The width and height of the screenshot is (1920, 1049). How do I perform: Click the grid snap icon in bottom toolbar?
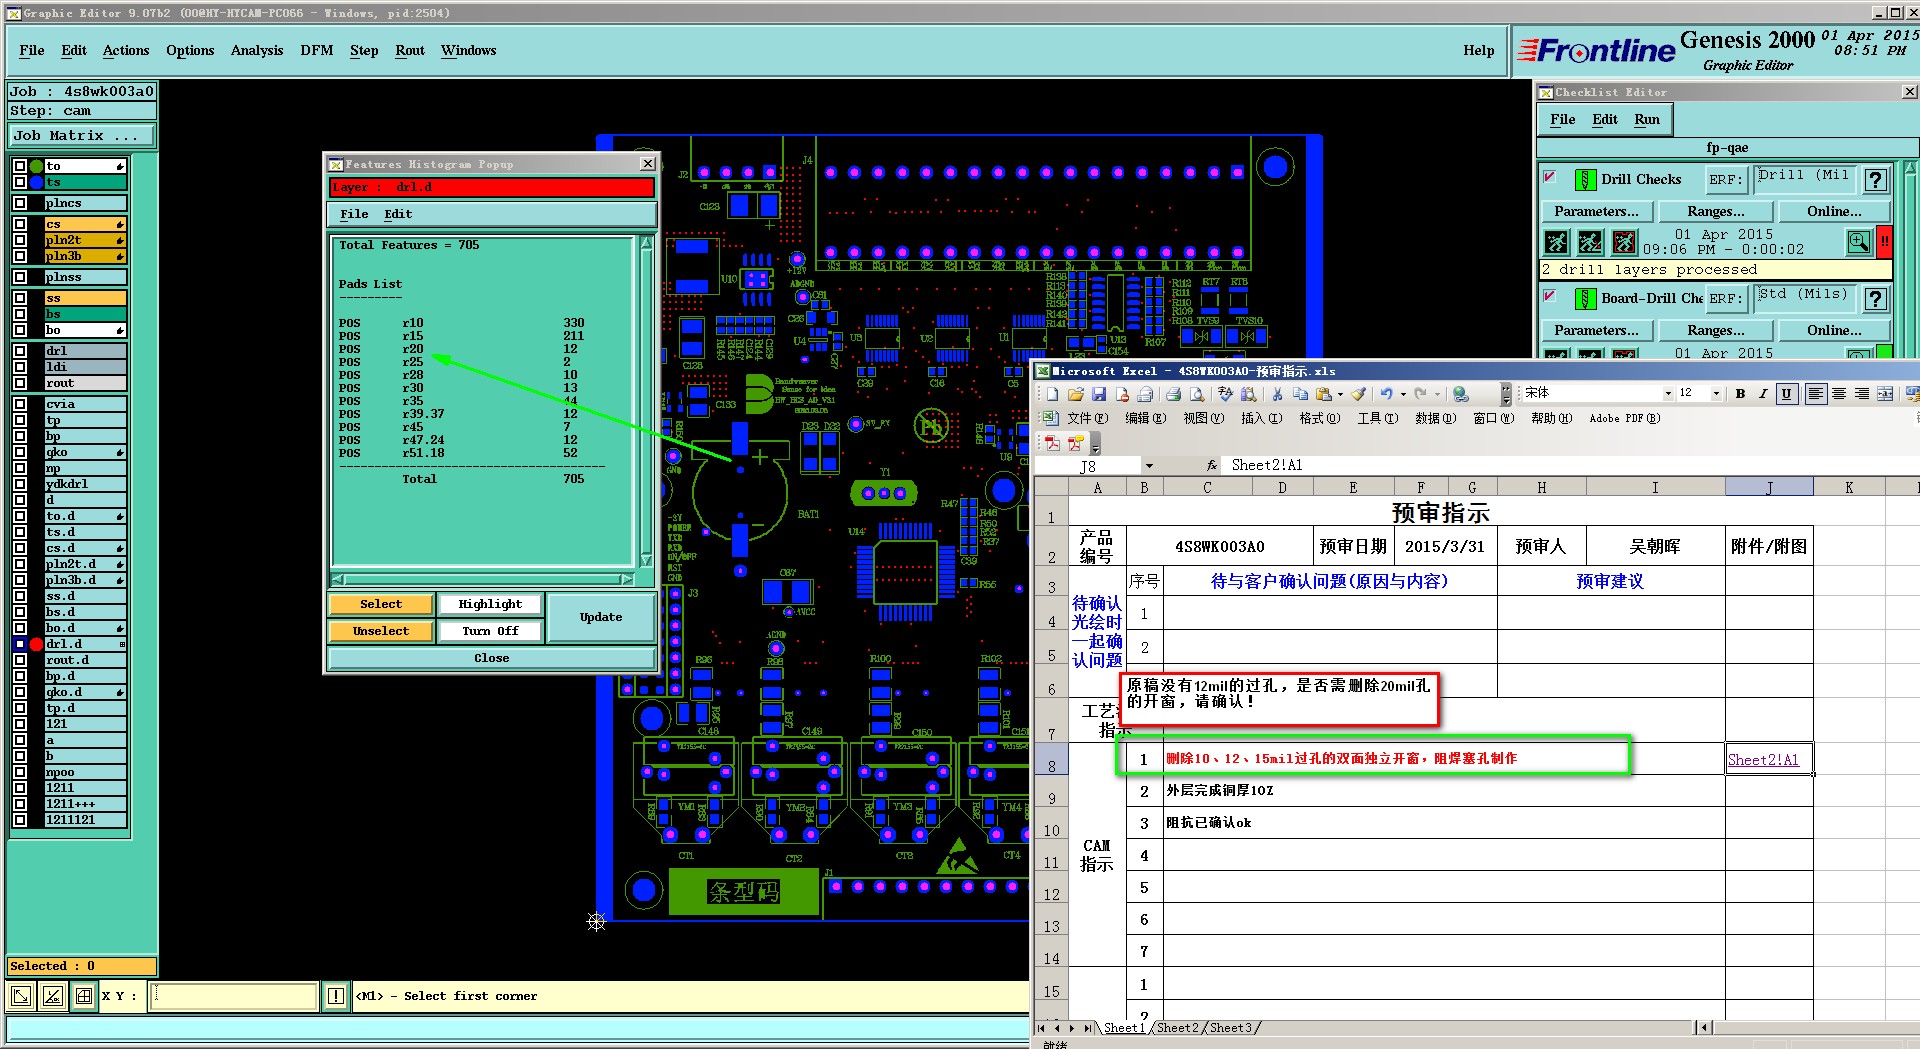tap(84, 996)
